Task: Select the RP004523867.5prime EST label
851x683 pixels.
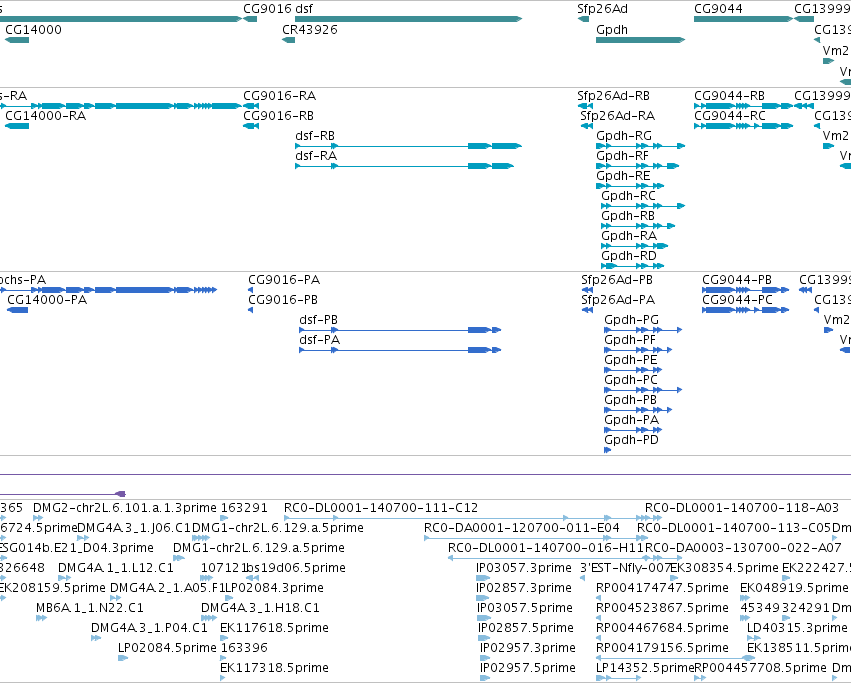Action: (x=662, y=608)
